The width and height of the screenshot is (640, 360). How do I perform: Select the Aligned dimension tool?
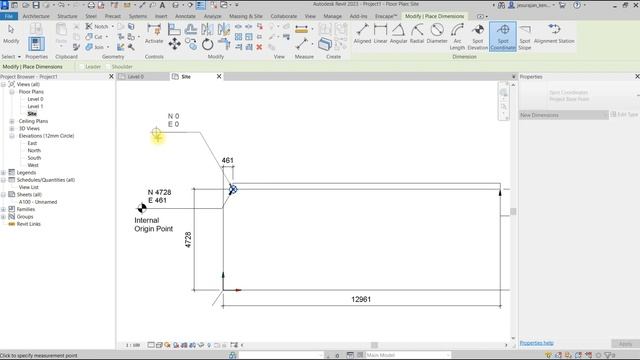(x=362, y=33)
